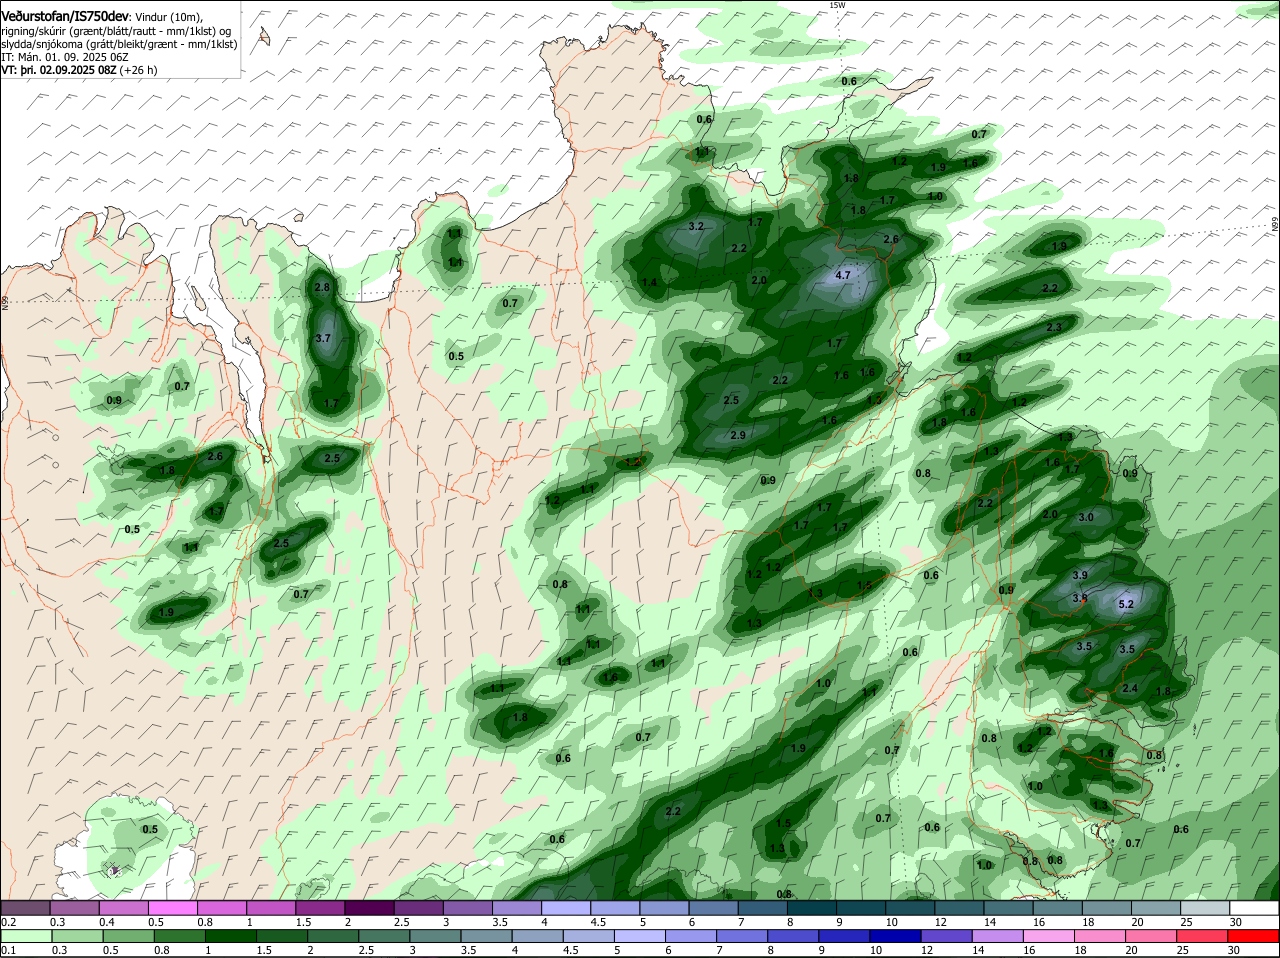
Task: Click the 2.8 value label
Action: click(x=322, y=287)
